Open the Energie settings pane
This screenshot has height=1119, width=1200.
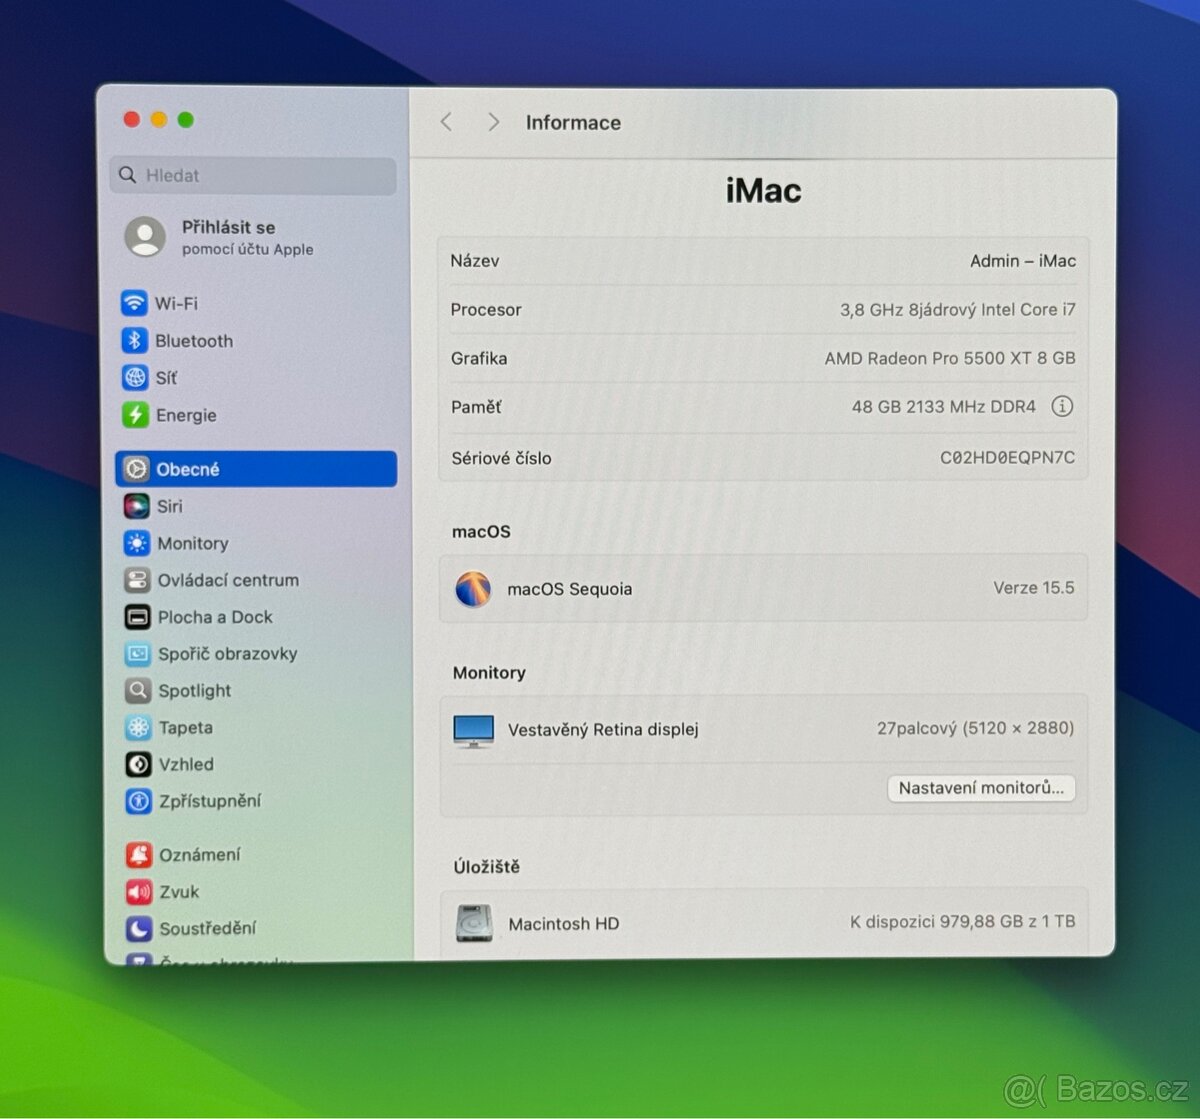185,415
